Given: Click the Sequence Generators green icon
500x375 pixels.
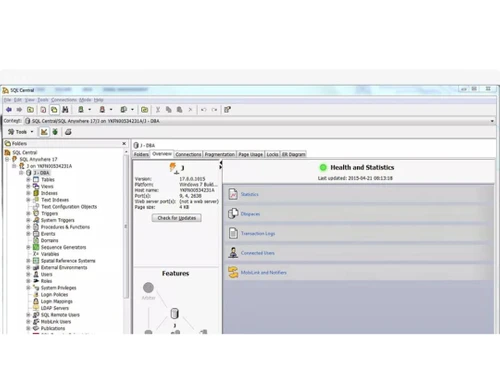Looking at the screenshot, I should coord(36,247).
